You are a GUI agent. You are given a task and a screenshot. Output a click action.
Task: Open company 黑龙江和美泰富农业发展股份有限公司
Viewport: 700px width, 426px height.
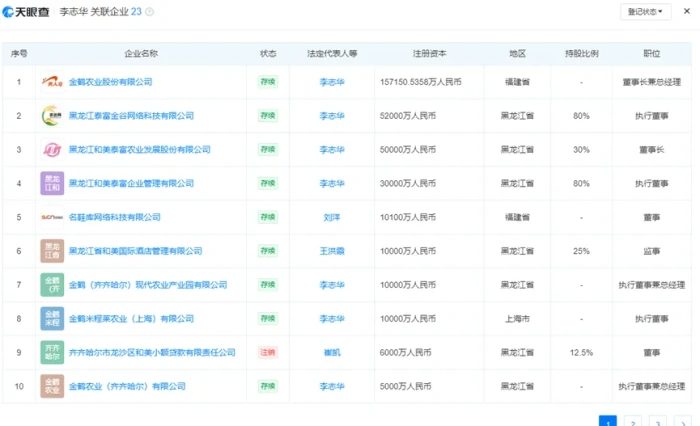140,150
